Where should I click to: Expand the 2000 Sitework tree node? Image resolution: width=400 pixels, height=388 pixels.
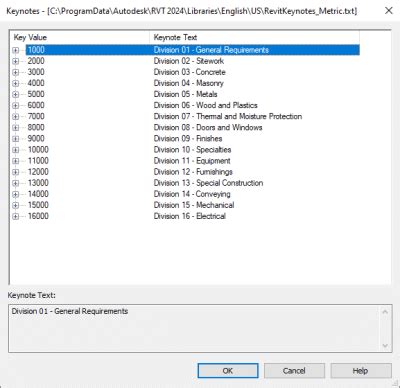15,61
